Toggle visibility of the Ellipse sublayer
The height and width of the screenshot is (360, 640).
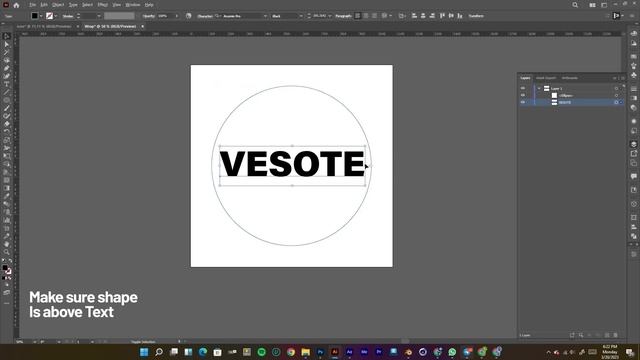[523, 95]
